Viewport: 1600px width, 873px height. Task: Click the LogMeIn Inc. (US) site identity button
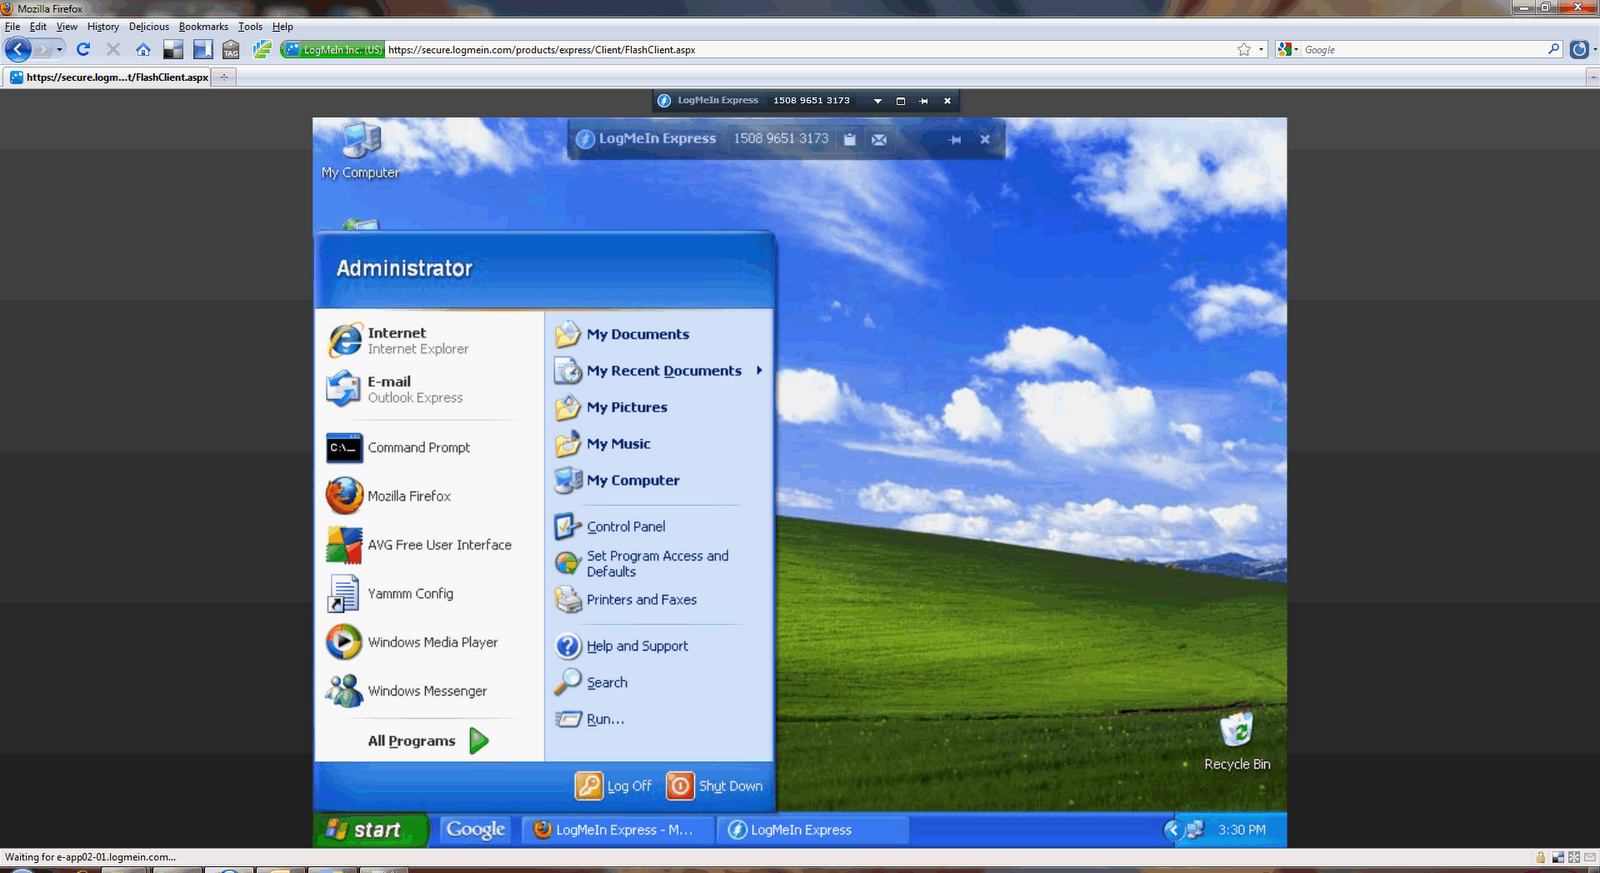[332, 49]
